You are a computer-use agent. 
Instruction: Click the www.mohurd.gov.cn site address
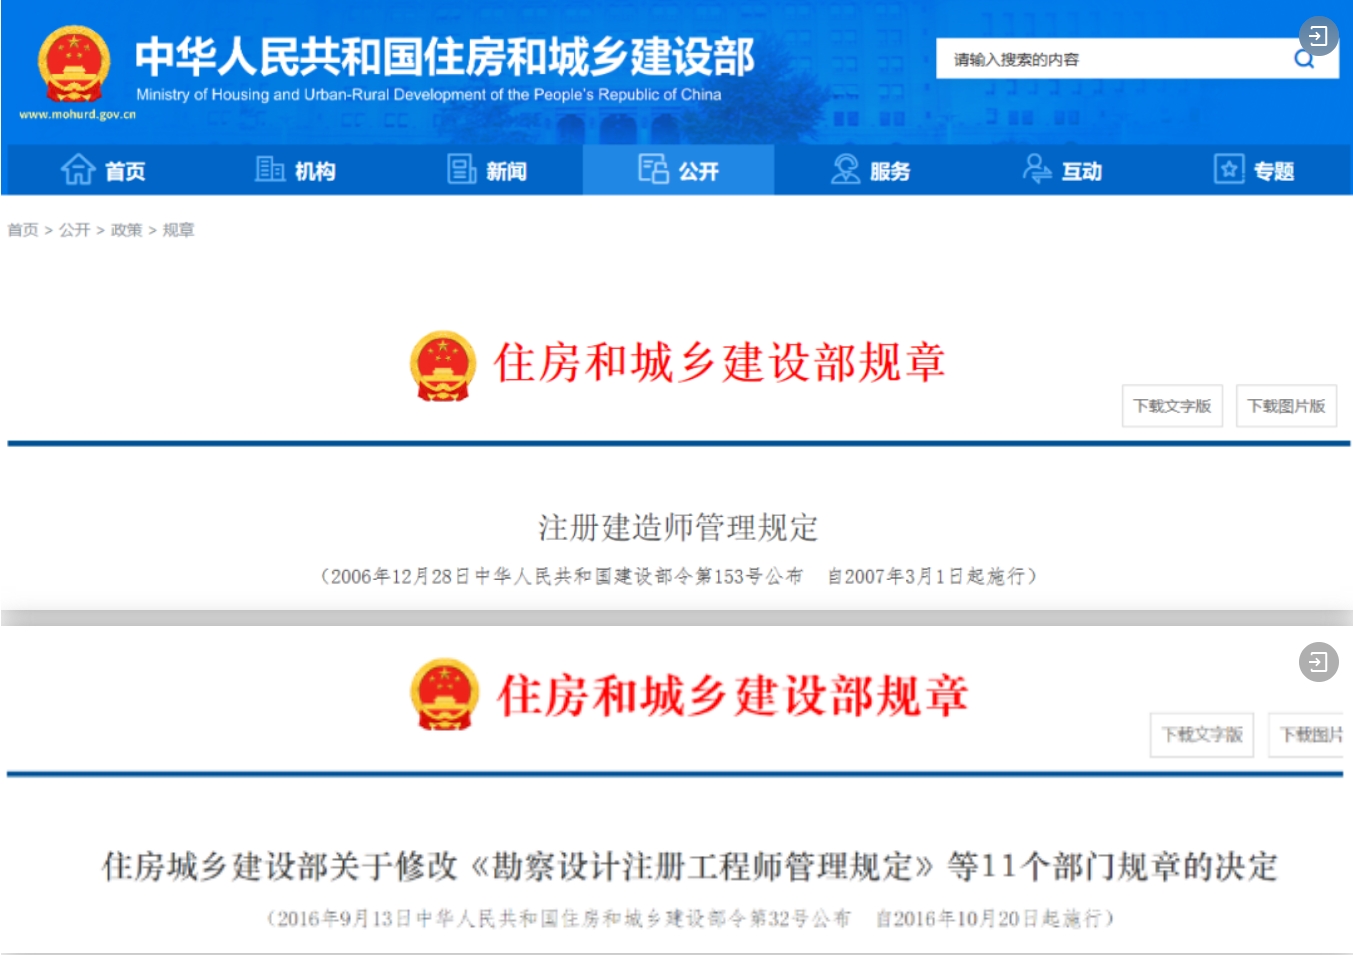[77, 114]
